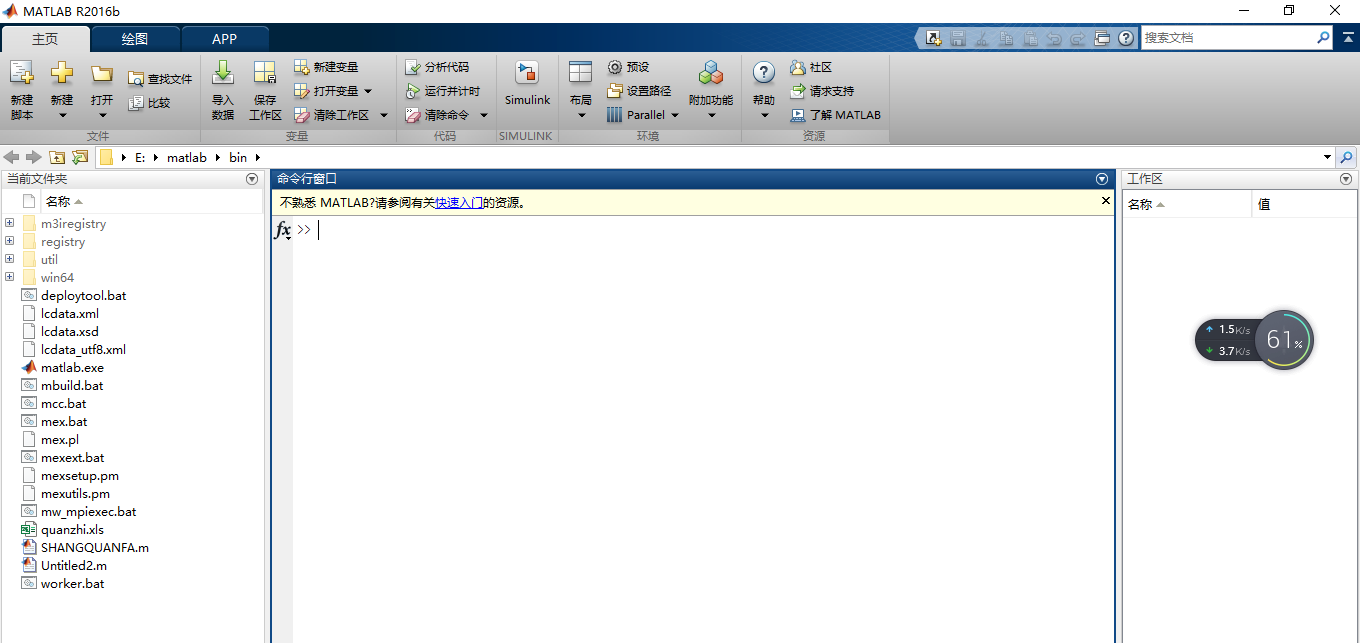Switch to the 绘图 (Plots) tab
Screen dimensions: 1360x643
(135, 39)
